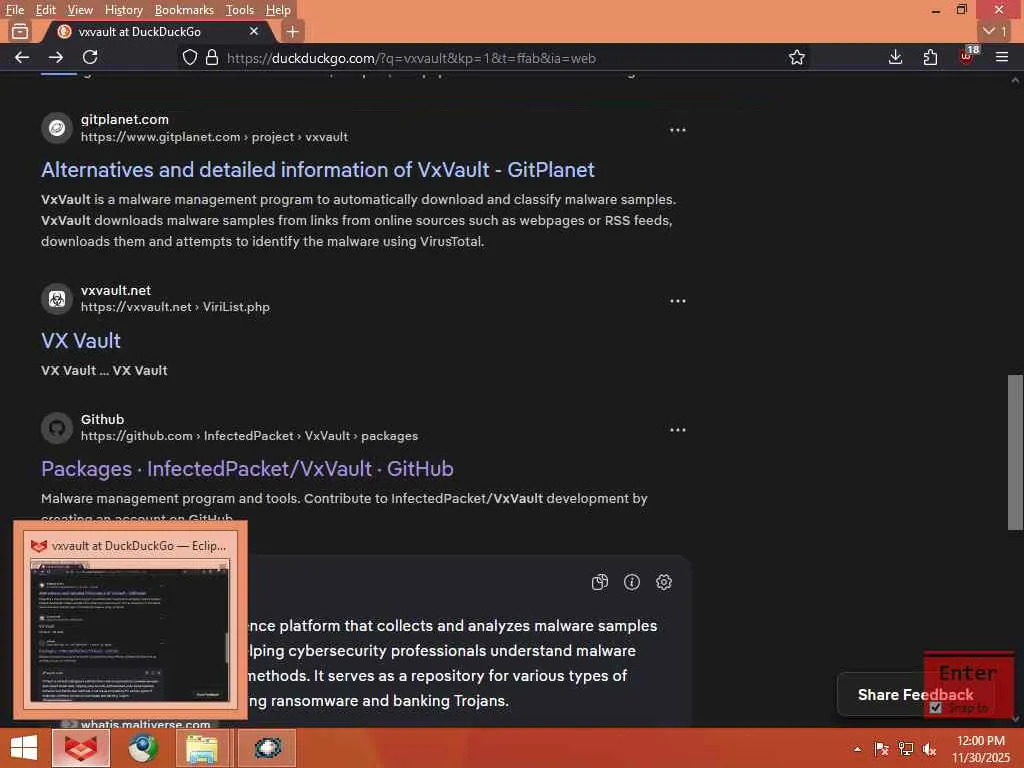Viewport: 1024px width, 768px height.
Task: Click the Share Feedback button
Action: 915,695
